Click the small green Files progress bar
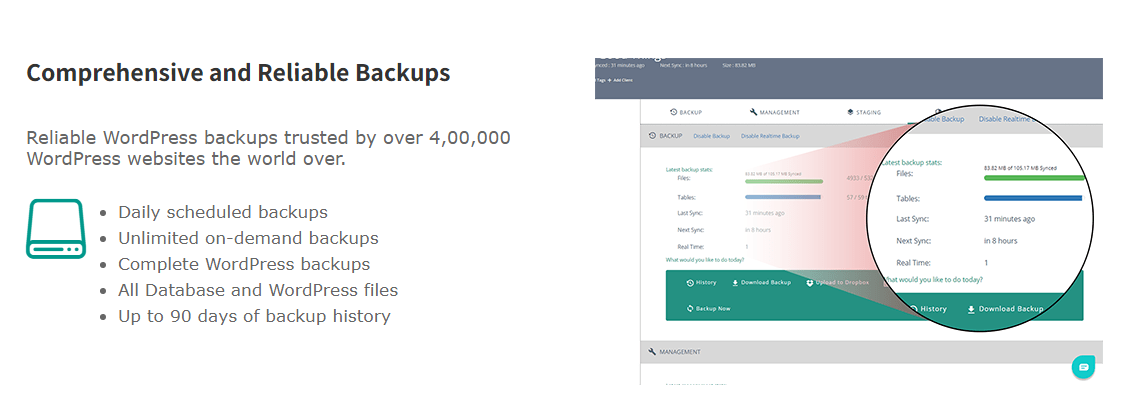This screenshot has width=1146, height=412. pos(784,181)
